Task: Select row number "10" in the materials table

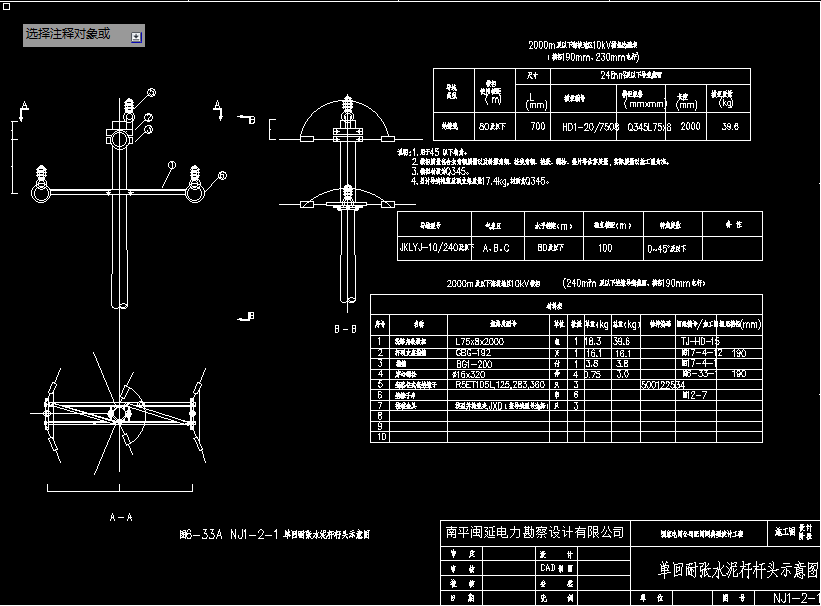Action: tap(381, 437)
